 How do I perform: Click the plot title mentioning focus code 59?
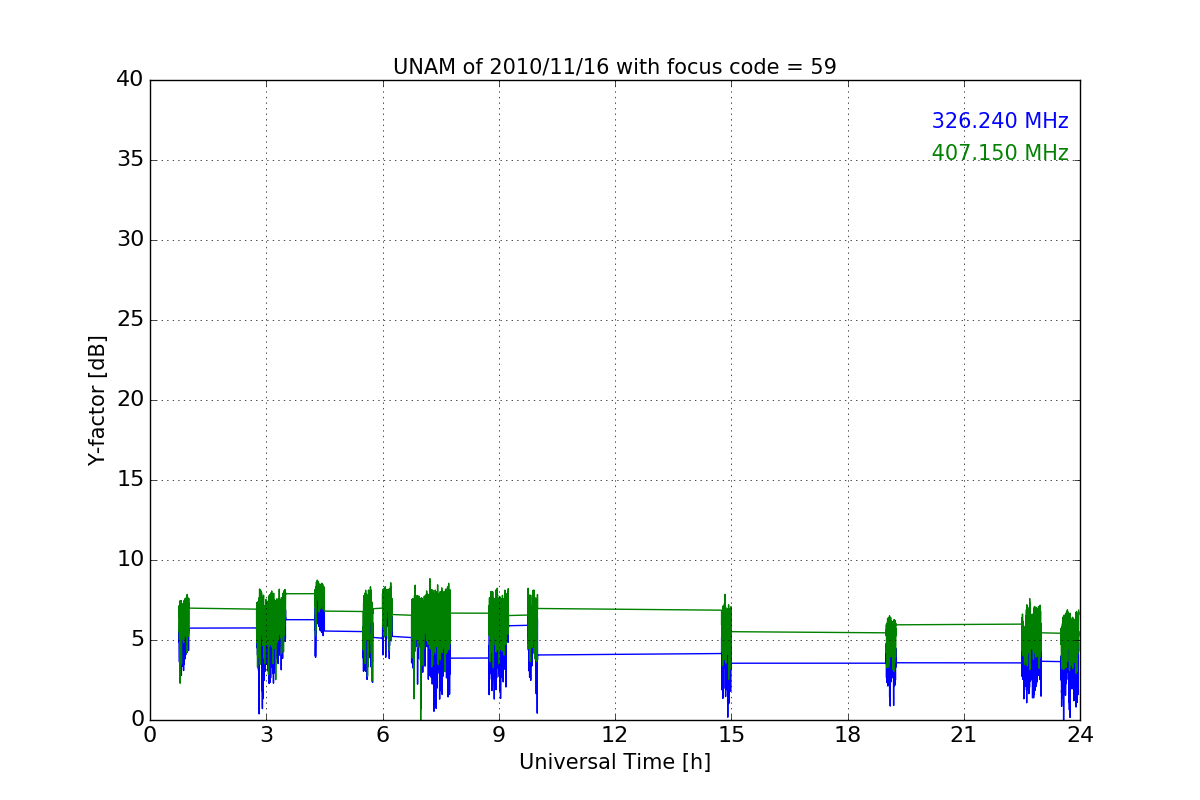(x=614, y=67)
